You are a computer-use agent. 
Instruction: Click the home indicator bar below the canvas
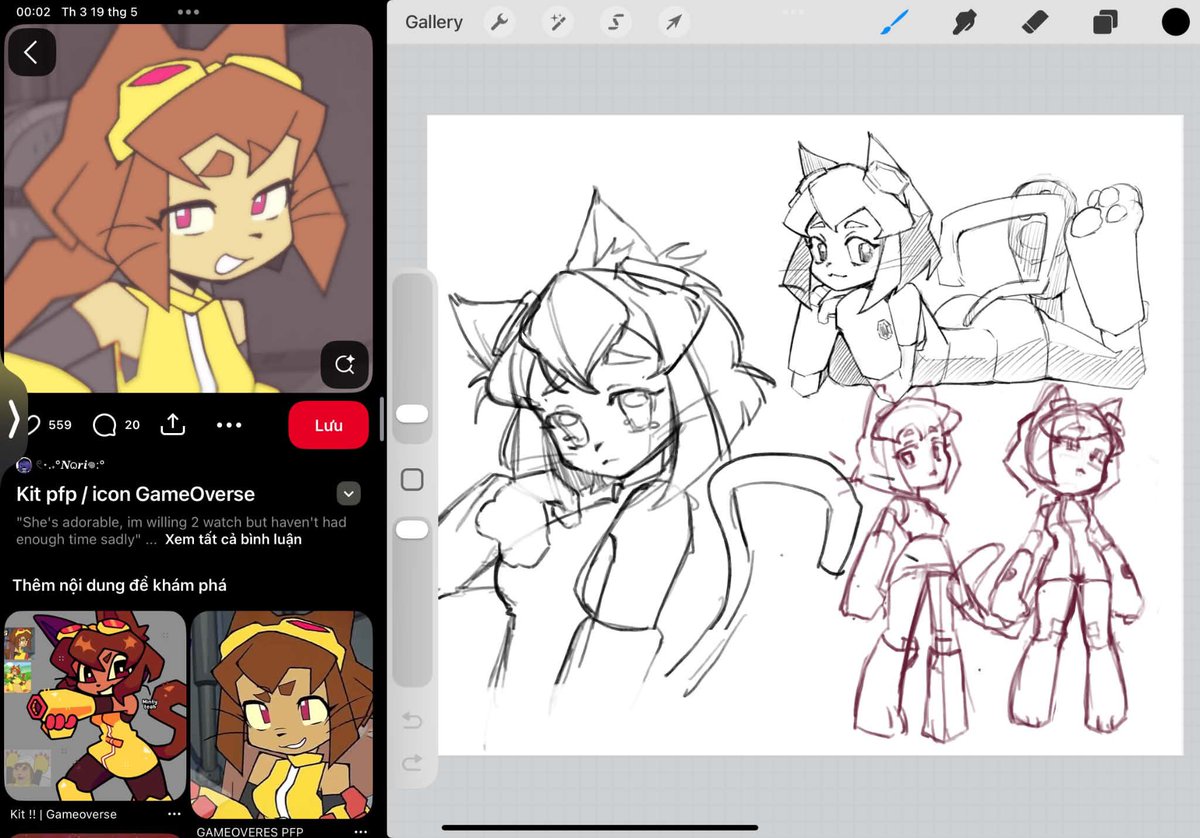pyautogui.click(x=600, y=827)
